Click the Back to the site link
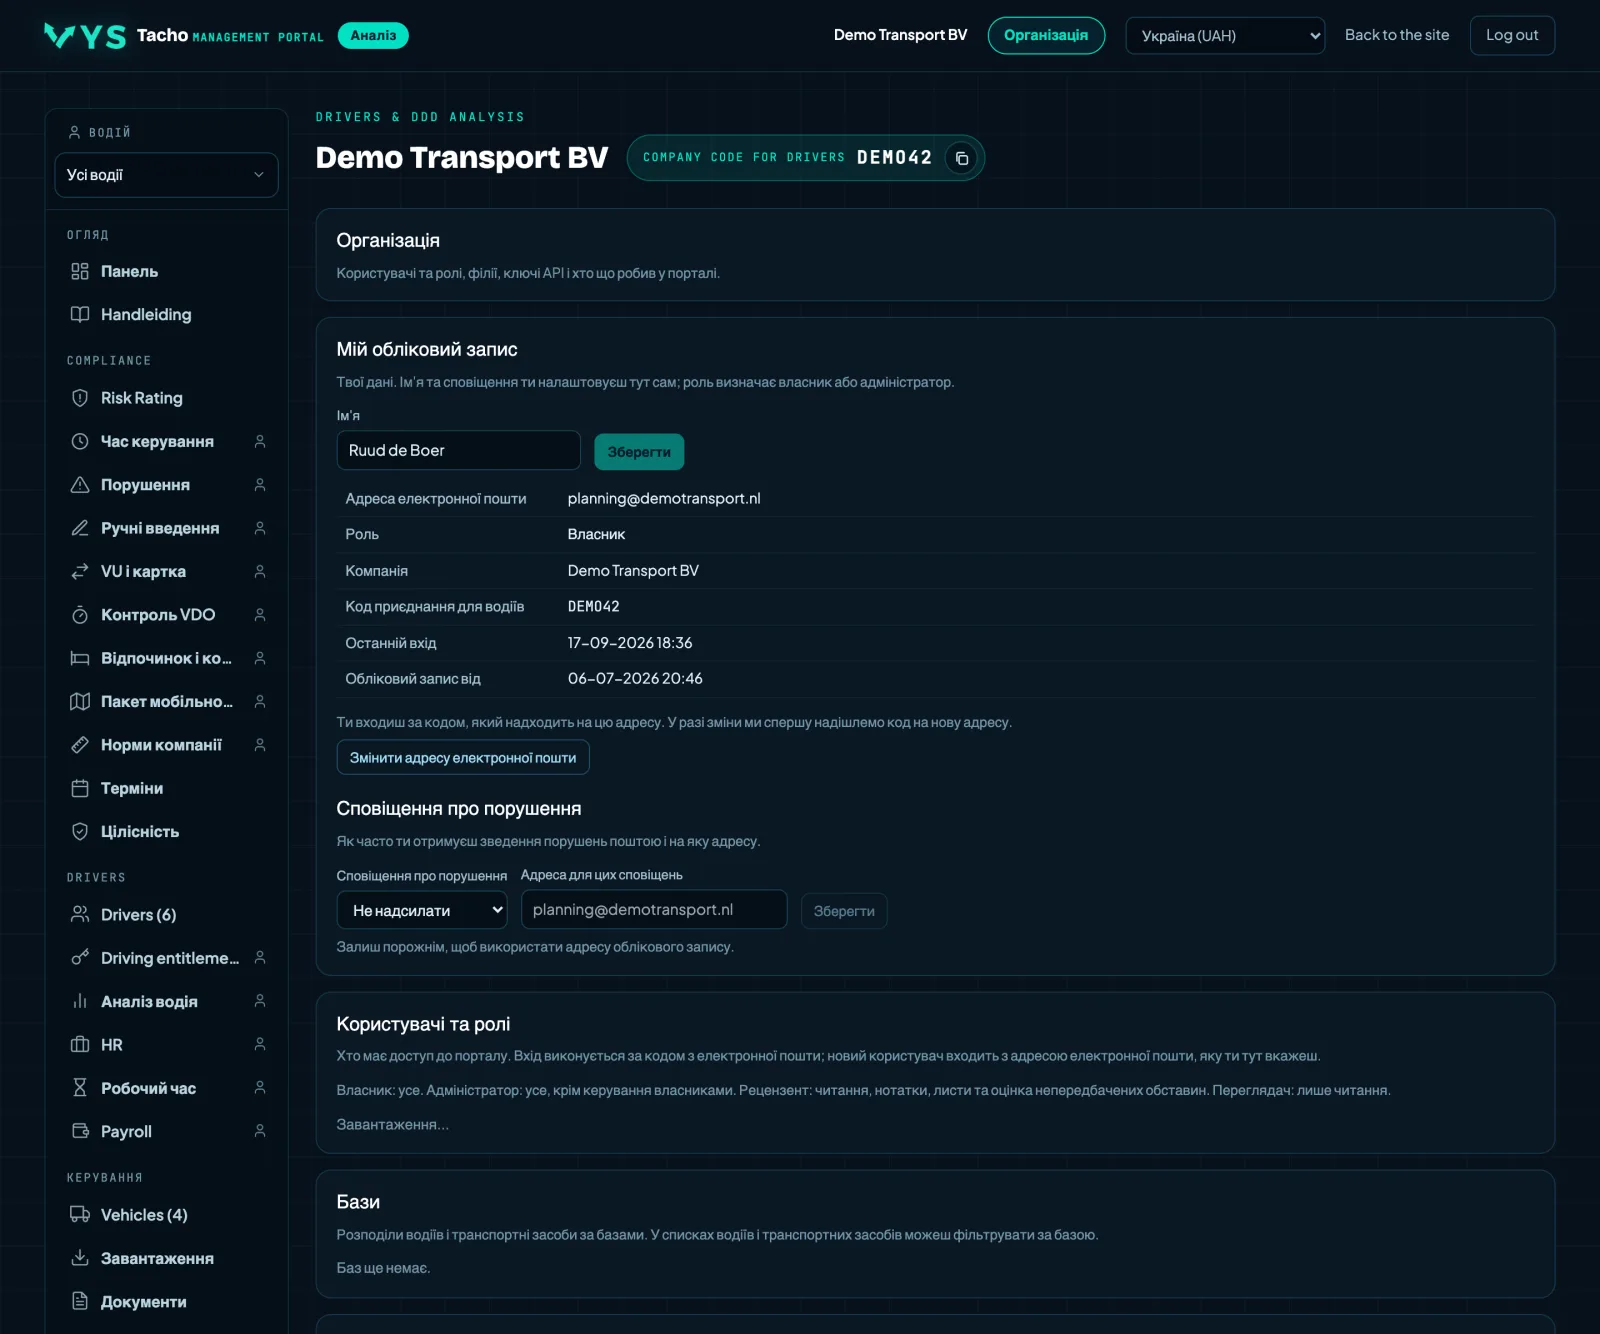The image size is (1600, 1334). click(x=1397, y=35)
